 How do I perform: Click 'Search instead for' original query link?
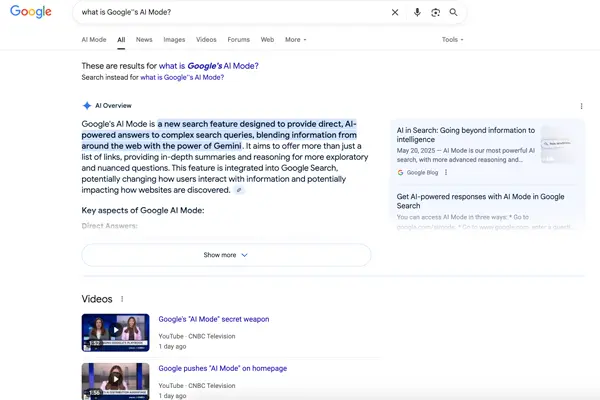tap(182, 77)
